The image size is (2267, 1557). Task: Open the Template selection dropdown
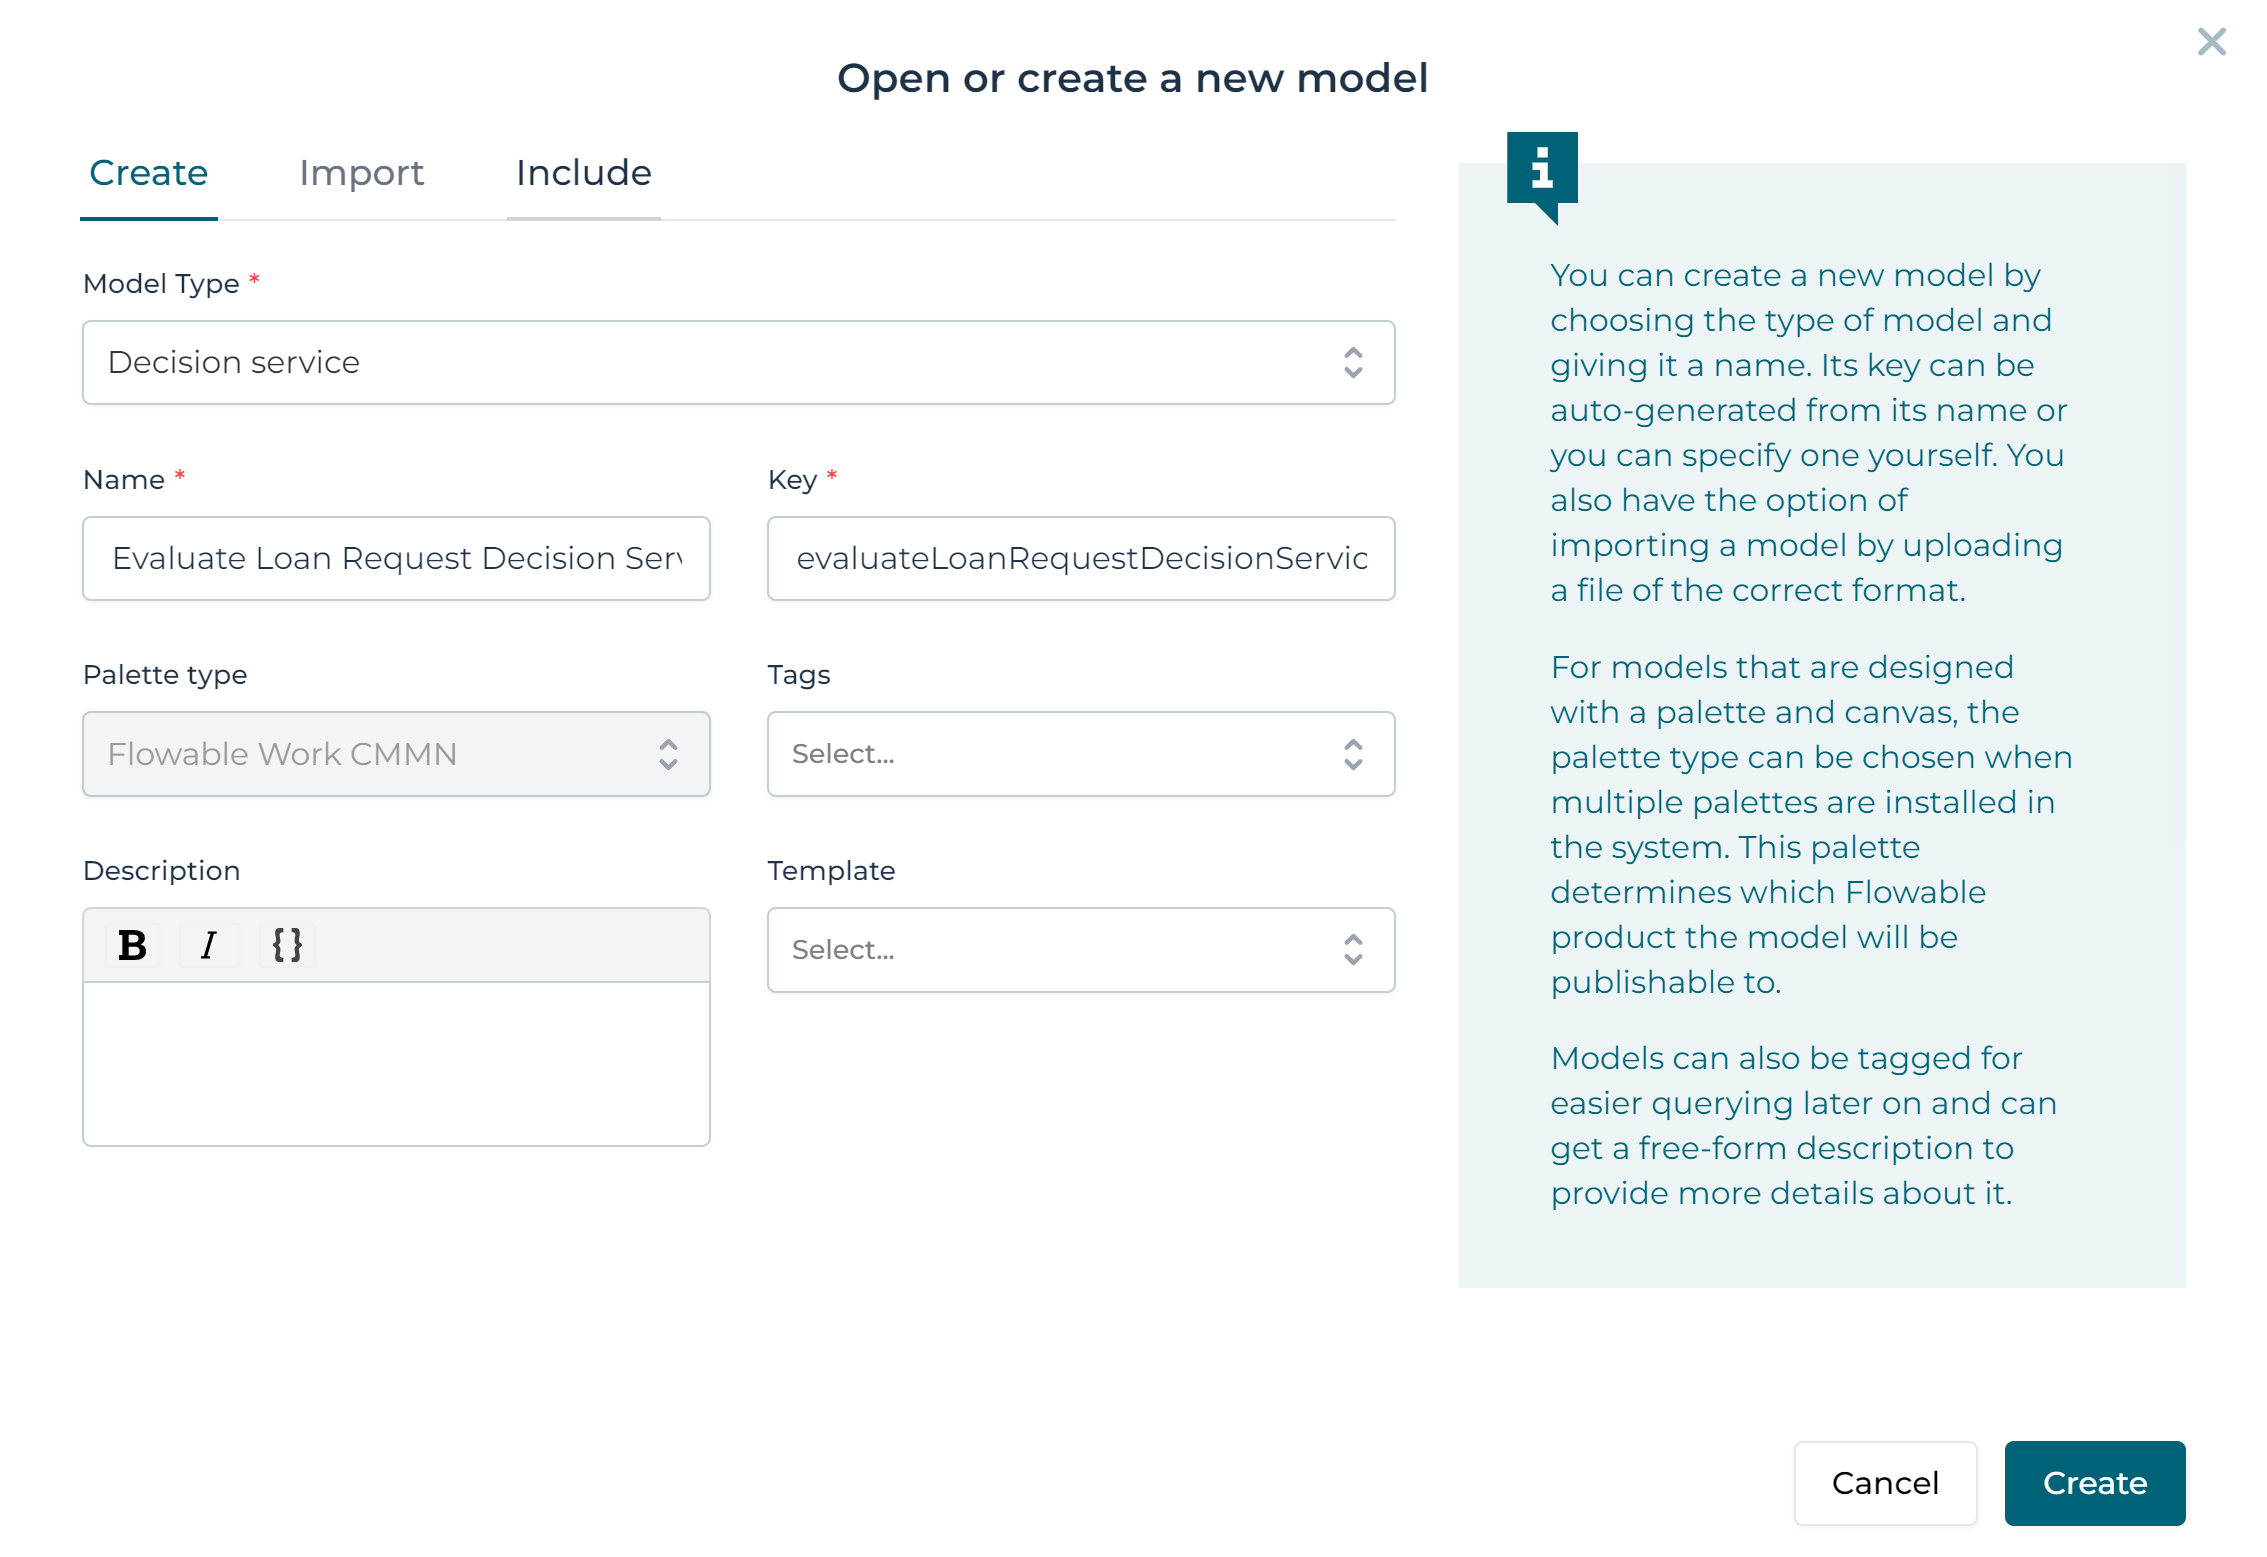pos(1080,950)
